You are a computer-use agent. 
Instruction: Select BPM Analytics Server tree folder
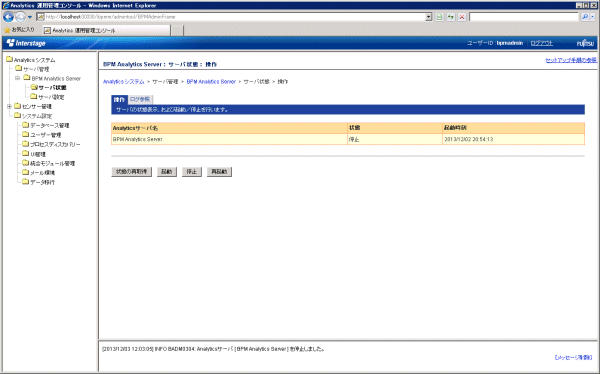(56, 78)
